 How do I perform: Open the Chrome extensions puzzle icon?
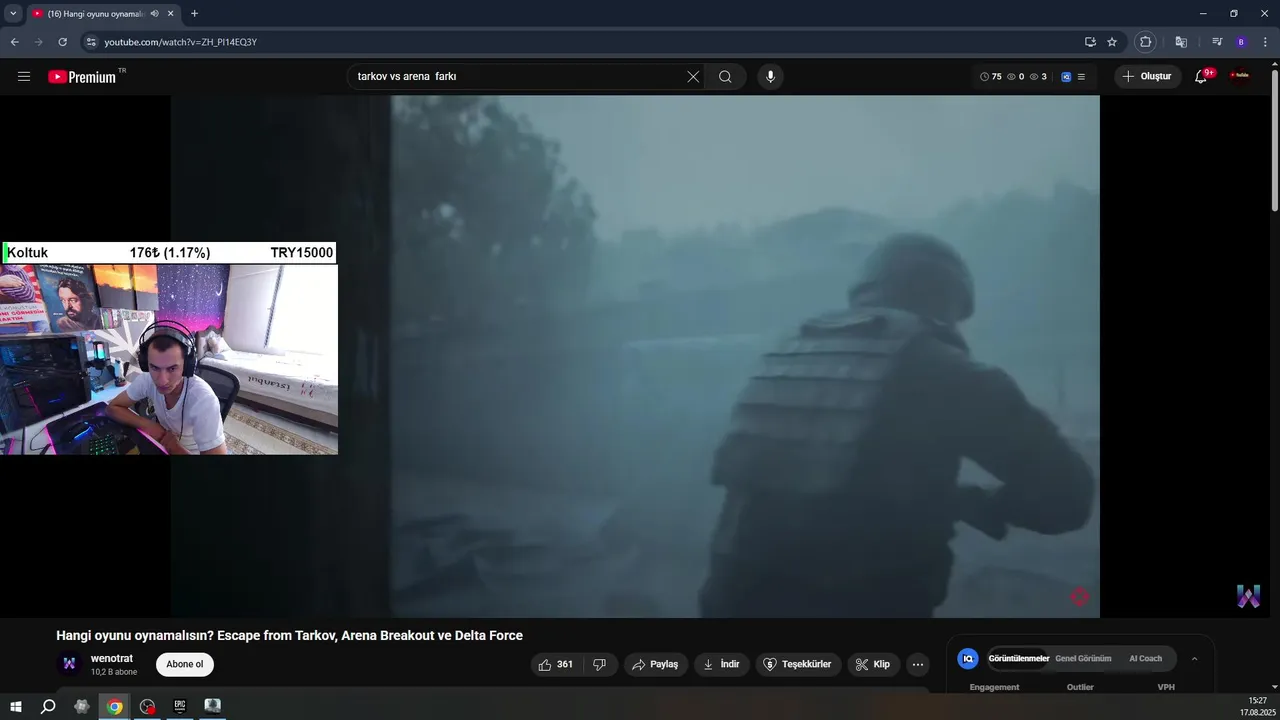point(1146,42)
